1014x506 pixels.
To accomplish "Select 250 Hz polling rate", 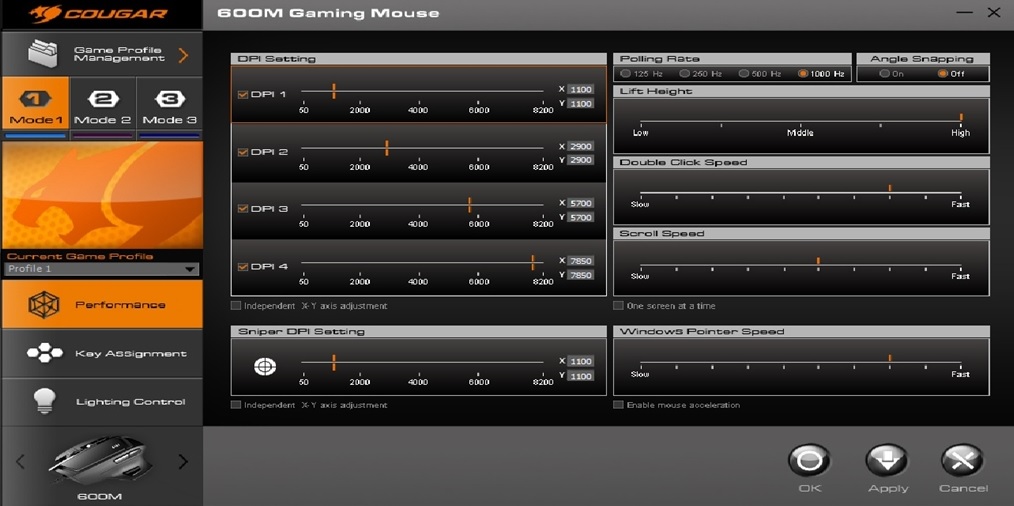I will point(684,74).
